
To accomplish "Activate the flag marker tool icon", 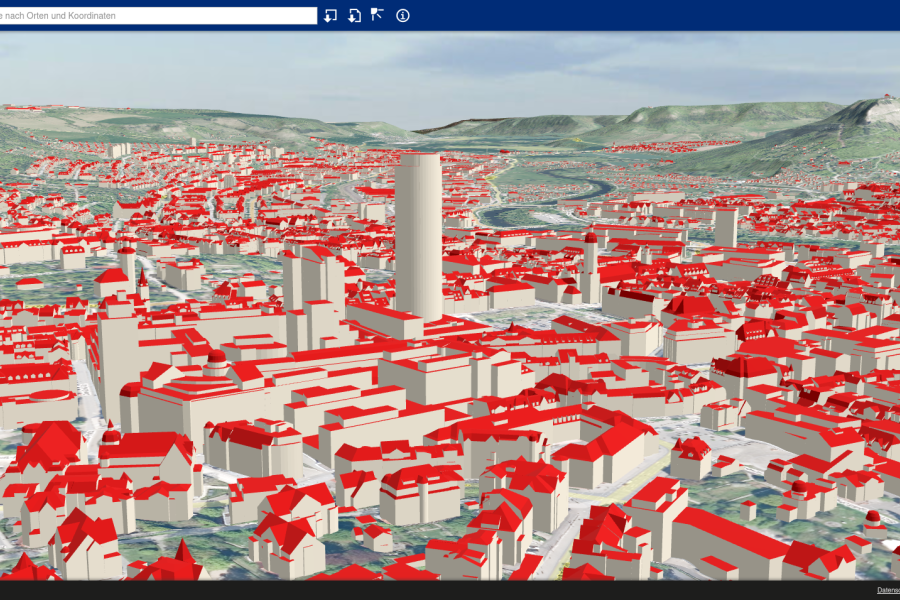I will click(x=377, y=15).
